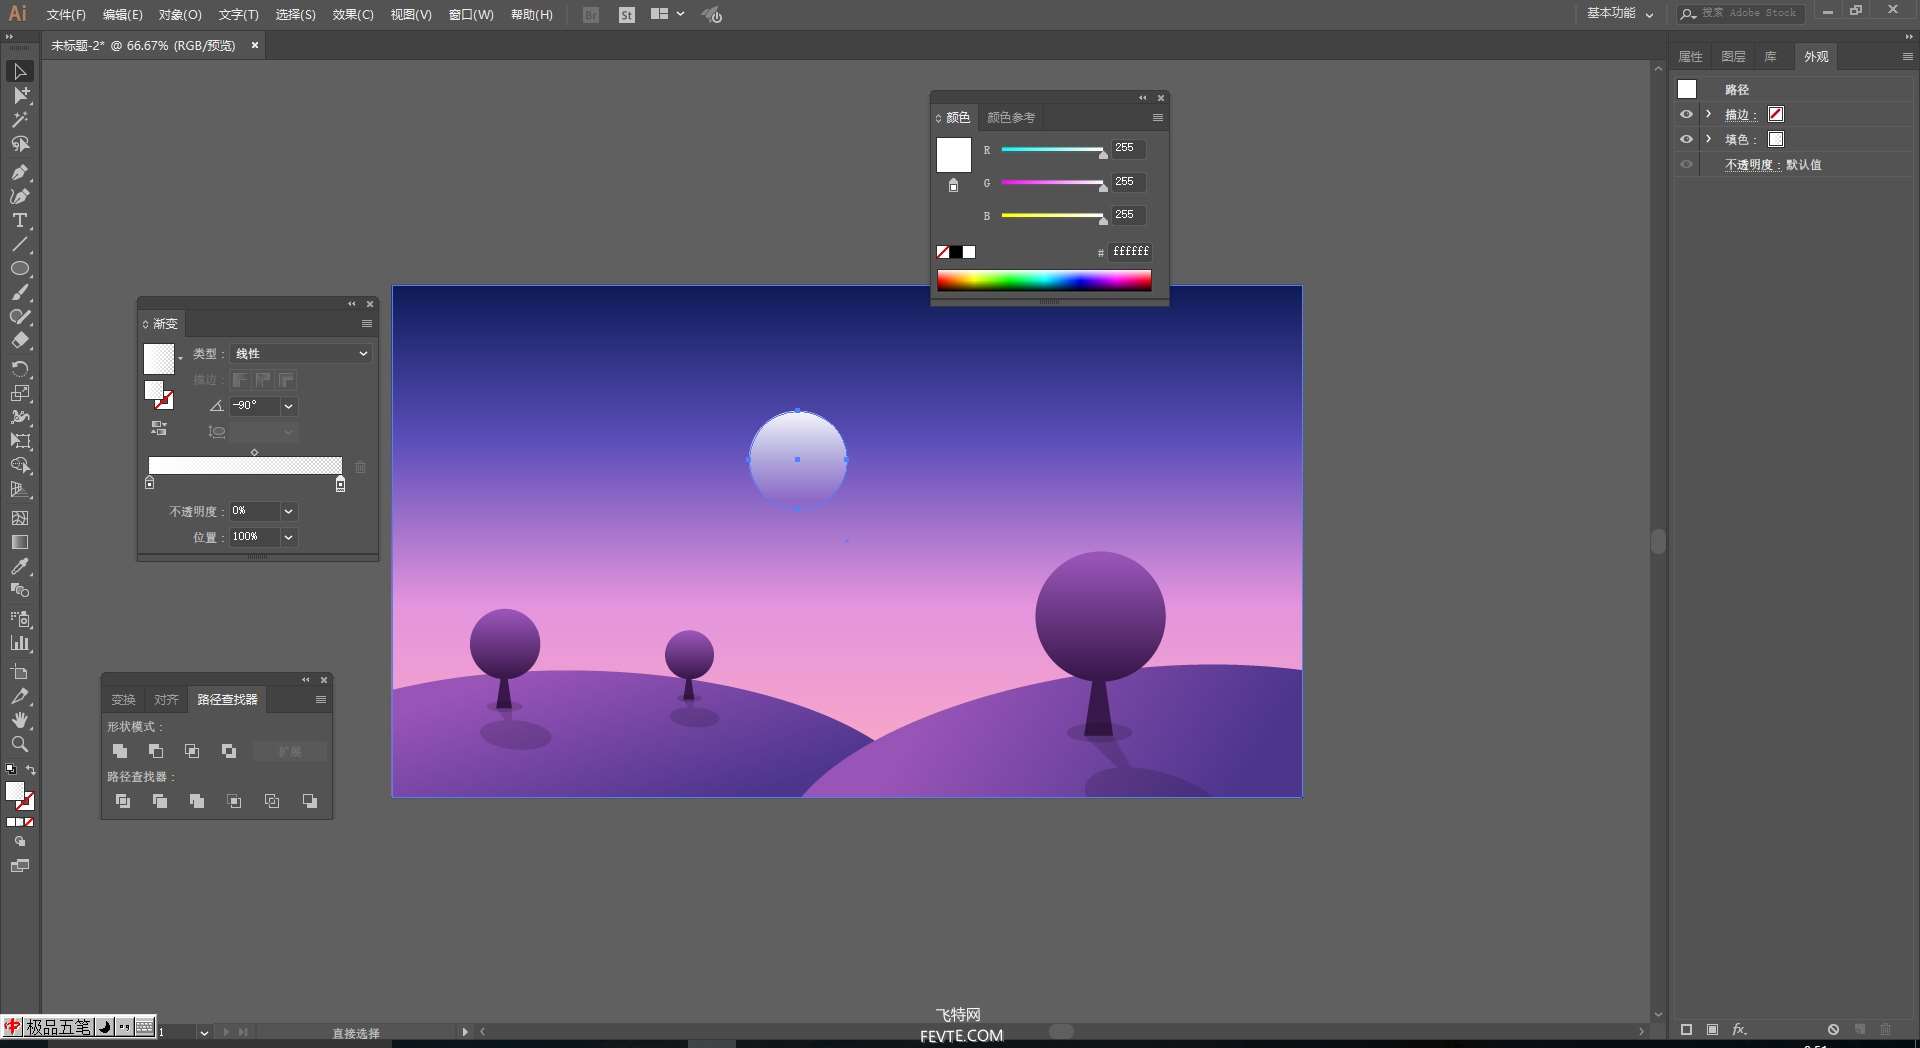The image size is (1920, 1048).
Task: Select the Mesh tool
Action: point(20,518)
